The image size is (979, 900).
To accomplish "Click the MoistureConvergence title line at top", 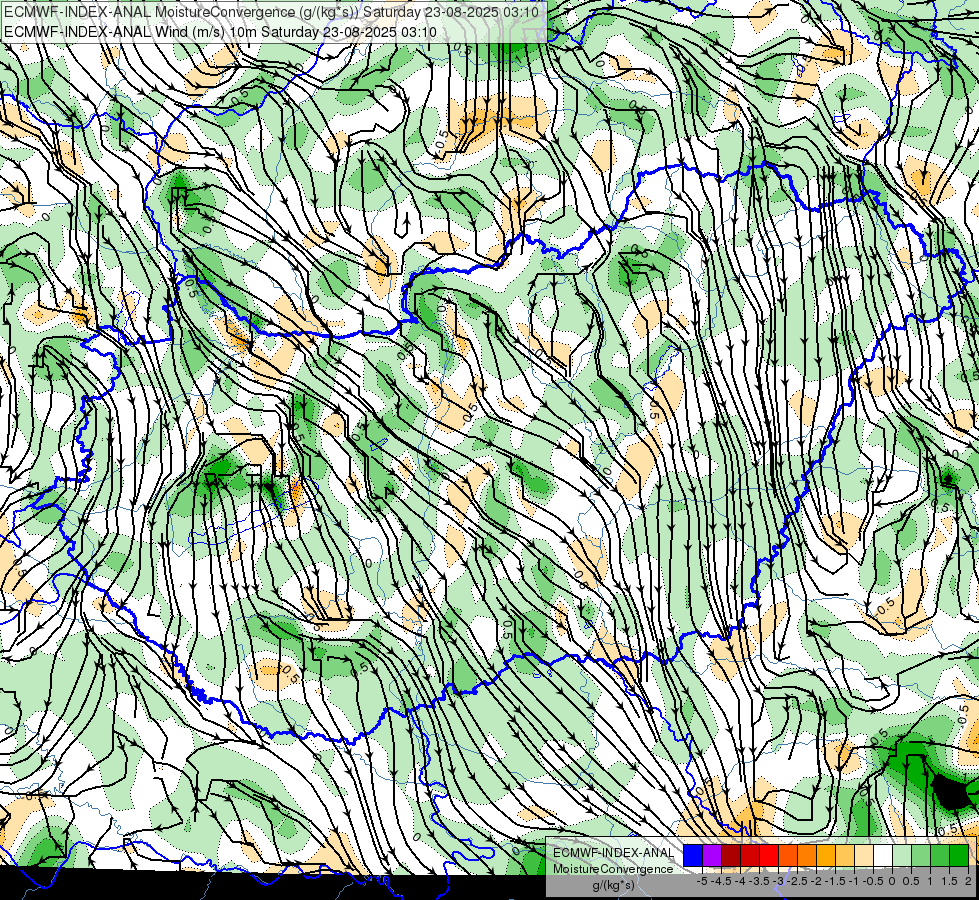I will [x=271, y=11].
